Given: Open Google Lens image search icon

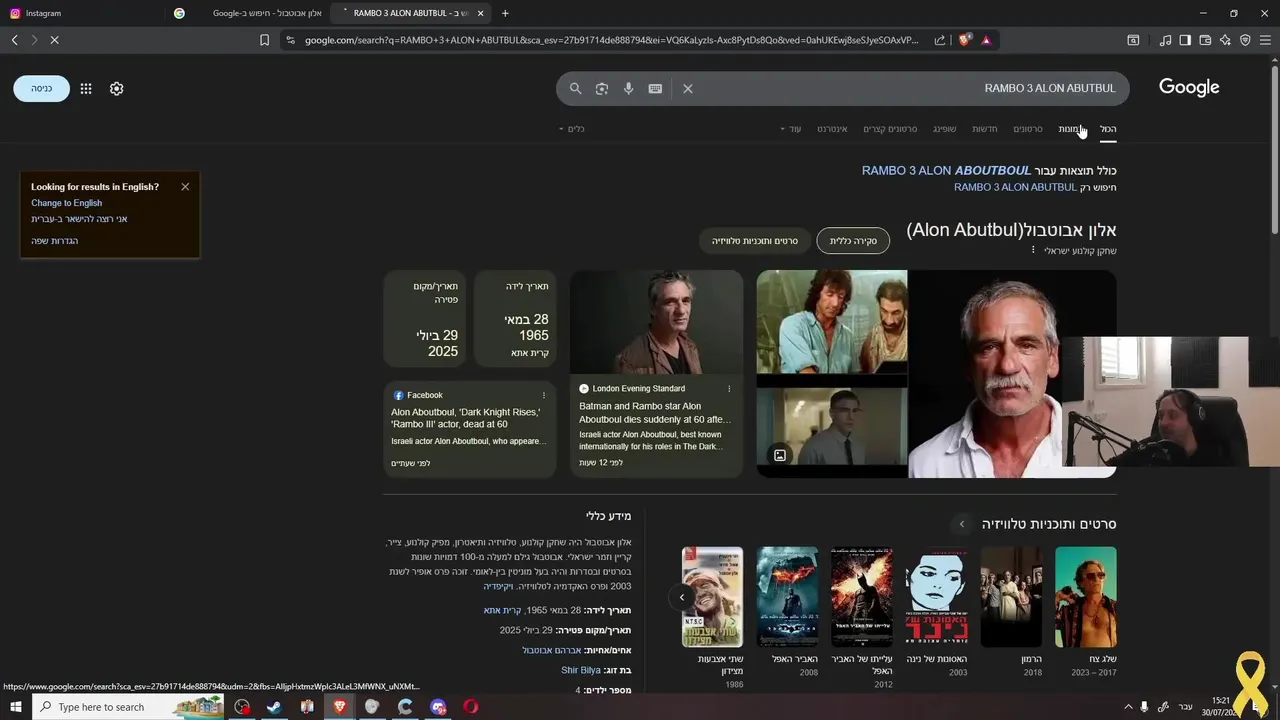Looking at the screenshot, I should pos(601,88).
